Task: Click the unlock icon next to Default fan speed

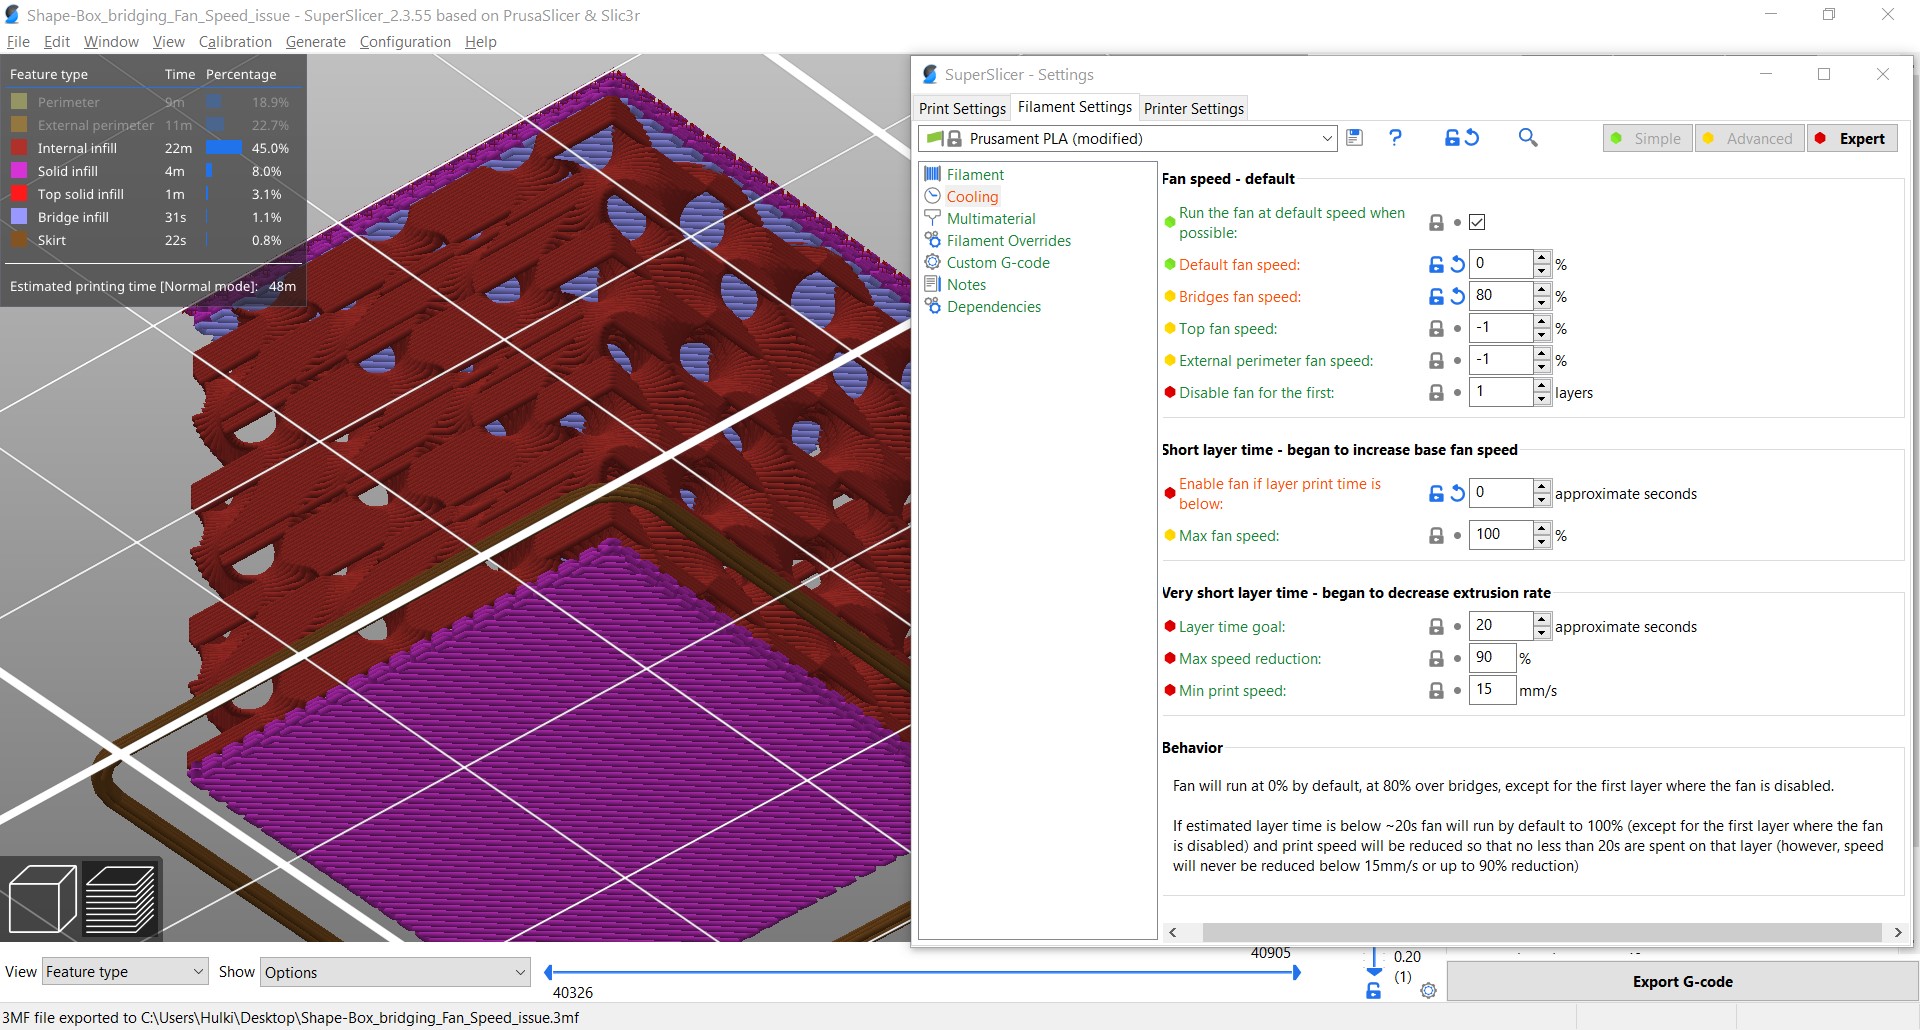Action: [1436, 265]
